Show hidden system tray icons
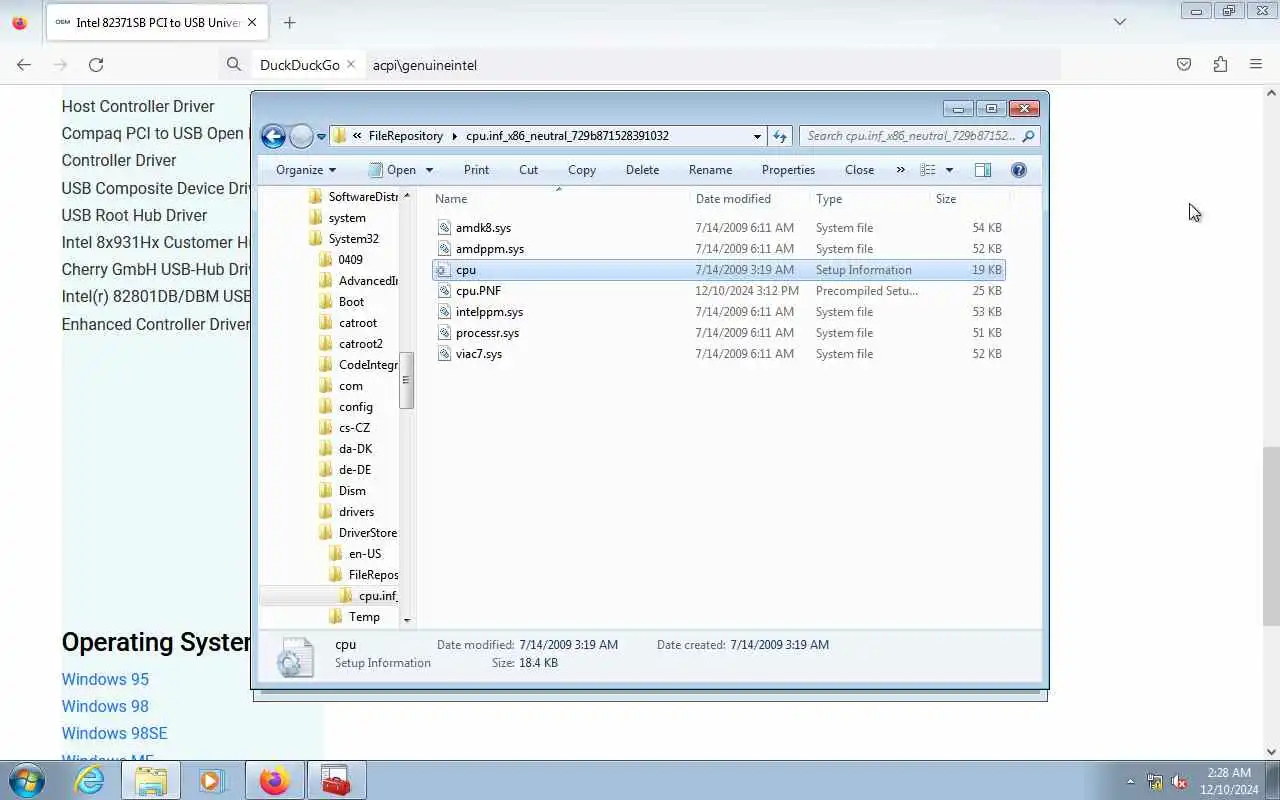The width and height of the screenshot is (1280, 800). [1130, 781]
